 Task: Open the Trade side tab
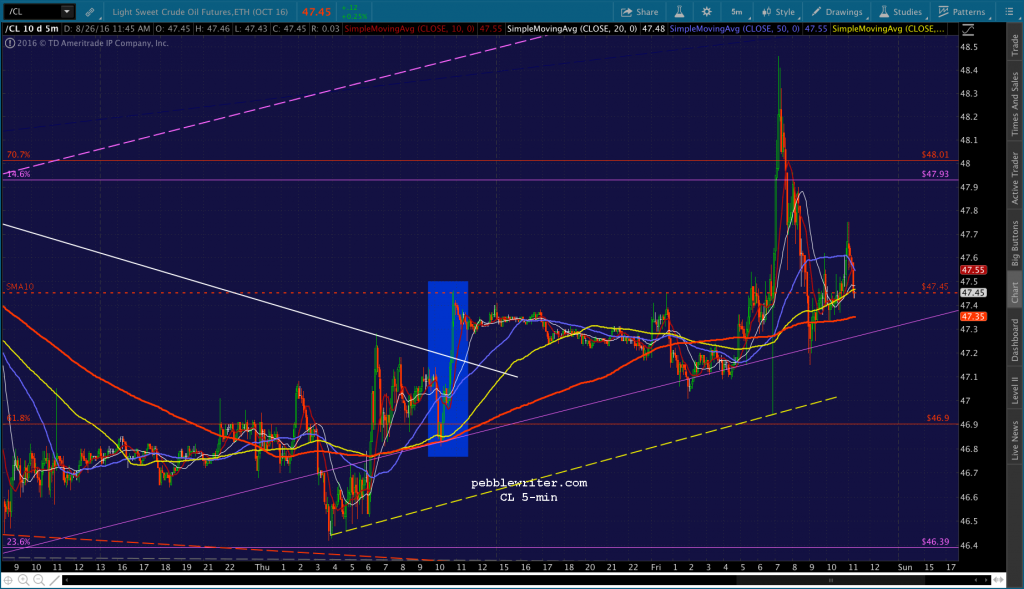click(x=1015, y=44)
